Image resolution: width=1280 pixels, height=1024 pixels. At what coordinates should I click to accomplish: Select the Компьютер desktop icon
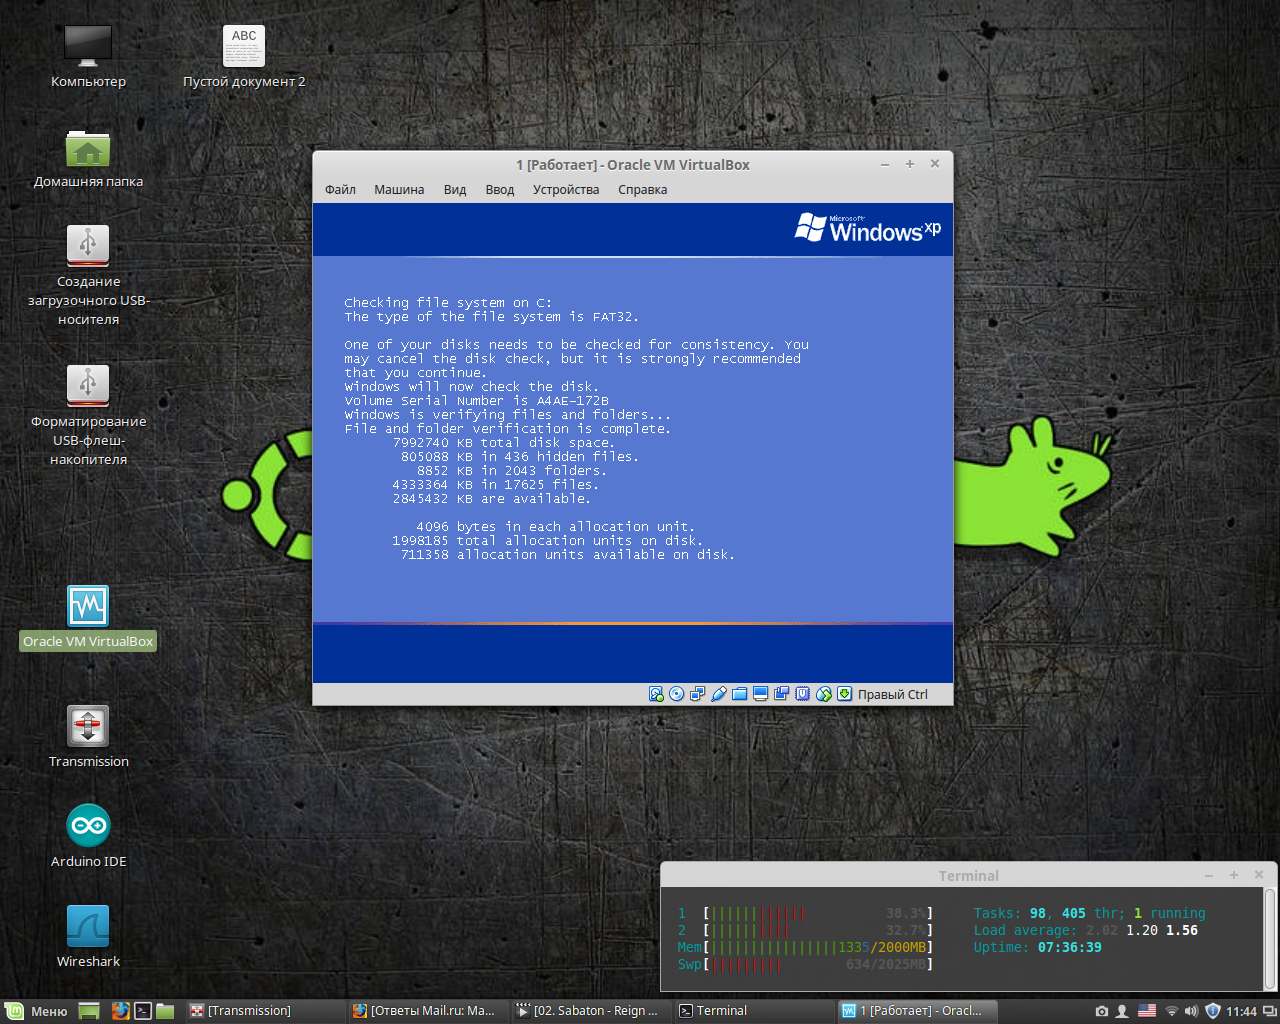(x=88, y=58)
